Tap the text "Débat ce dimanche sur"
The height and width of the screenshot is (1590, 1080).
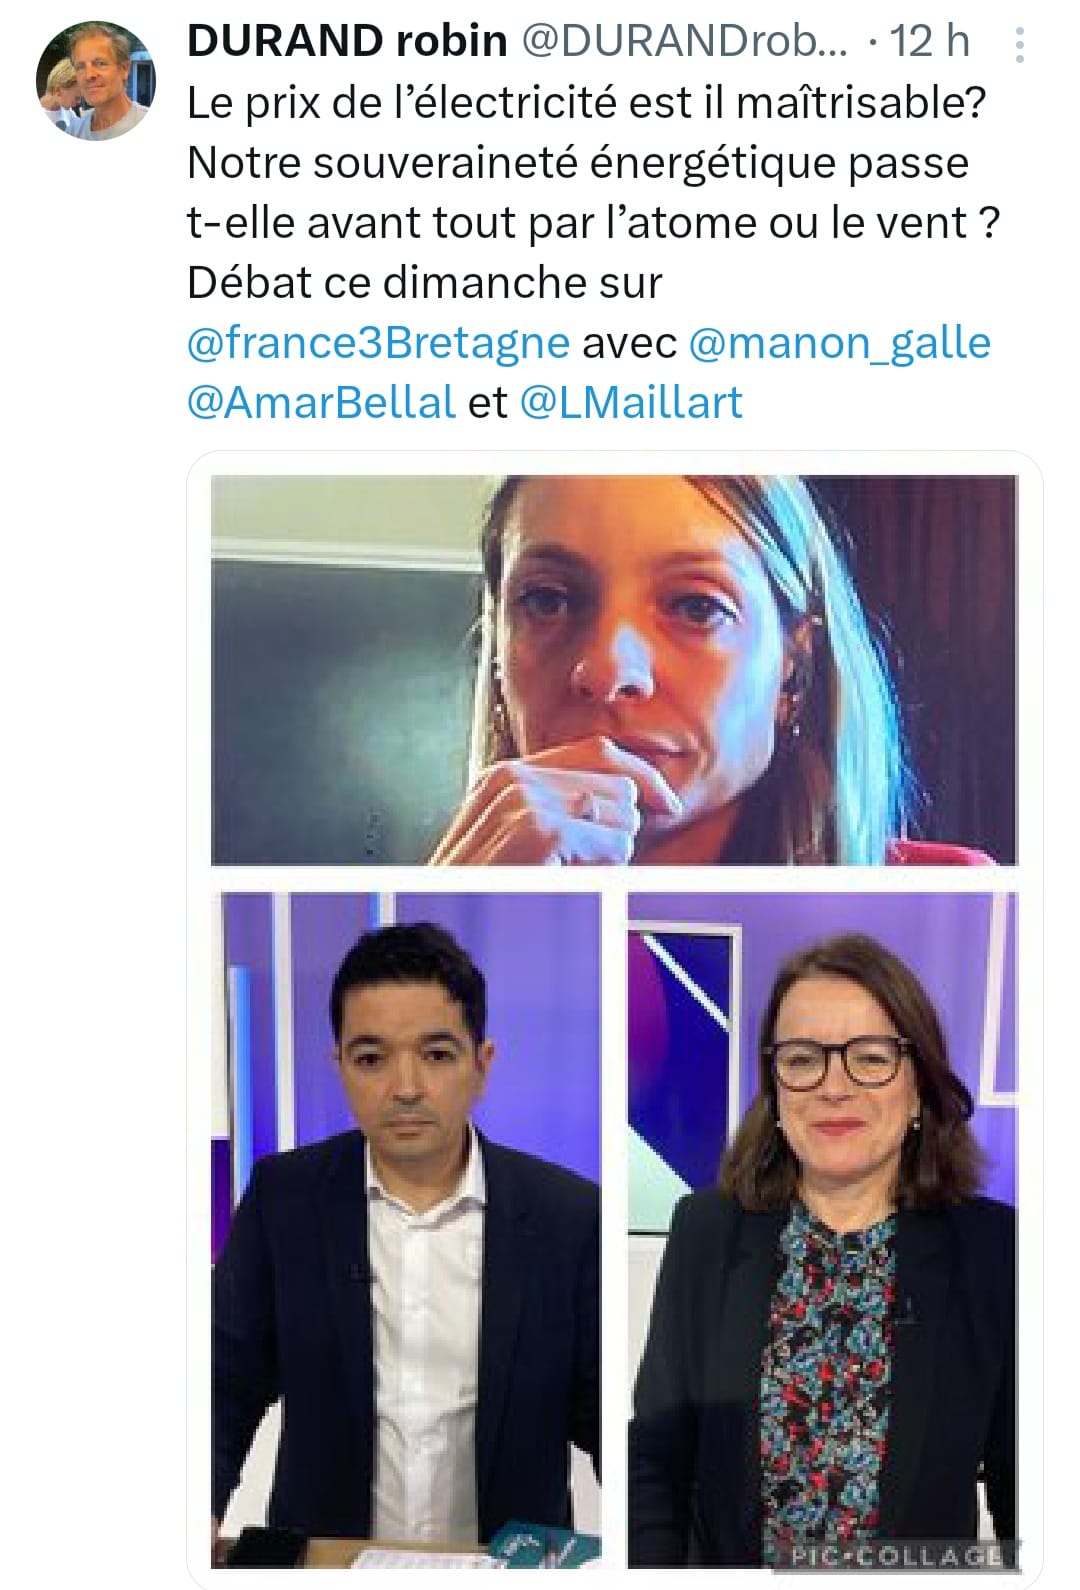pyautogui.click(x=424, y=283)
